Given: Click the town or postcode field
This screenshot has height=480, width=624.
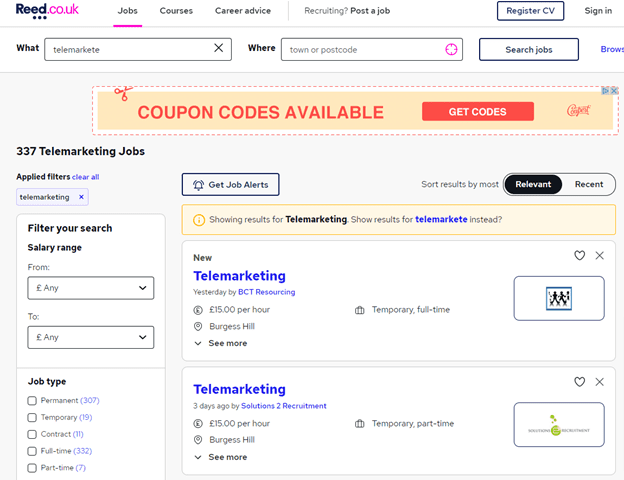Looking at the screenshot, I should point(362,49).
